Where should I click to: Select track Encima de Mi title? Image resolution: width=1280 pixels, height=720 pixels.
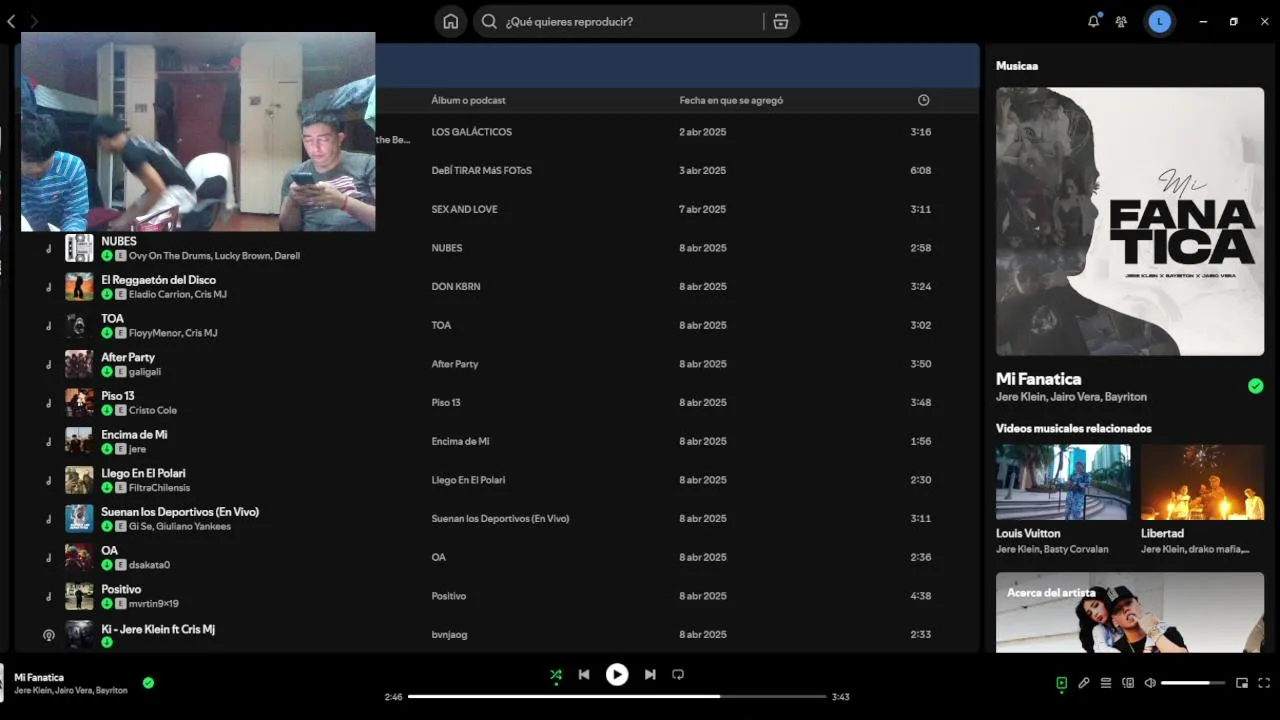pos(134,435)
